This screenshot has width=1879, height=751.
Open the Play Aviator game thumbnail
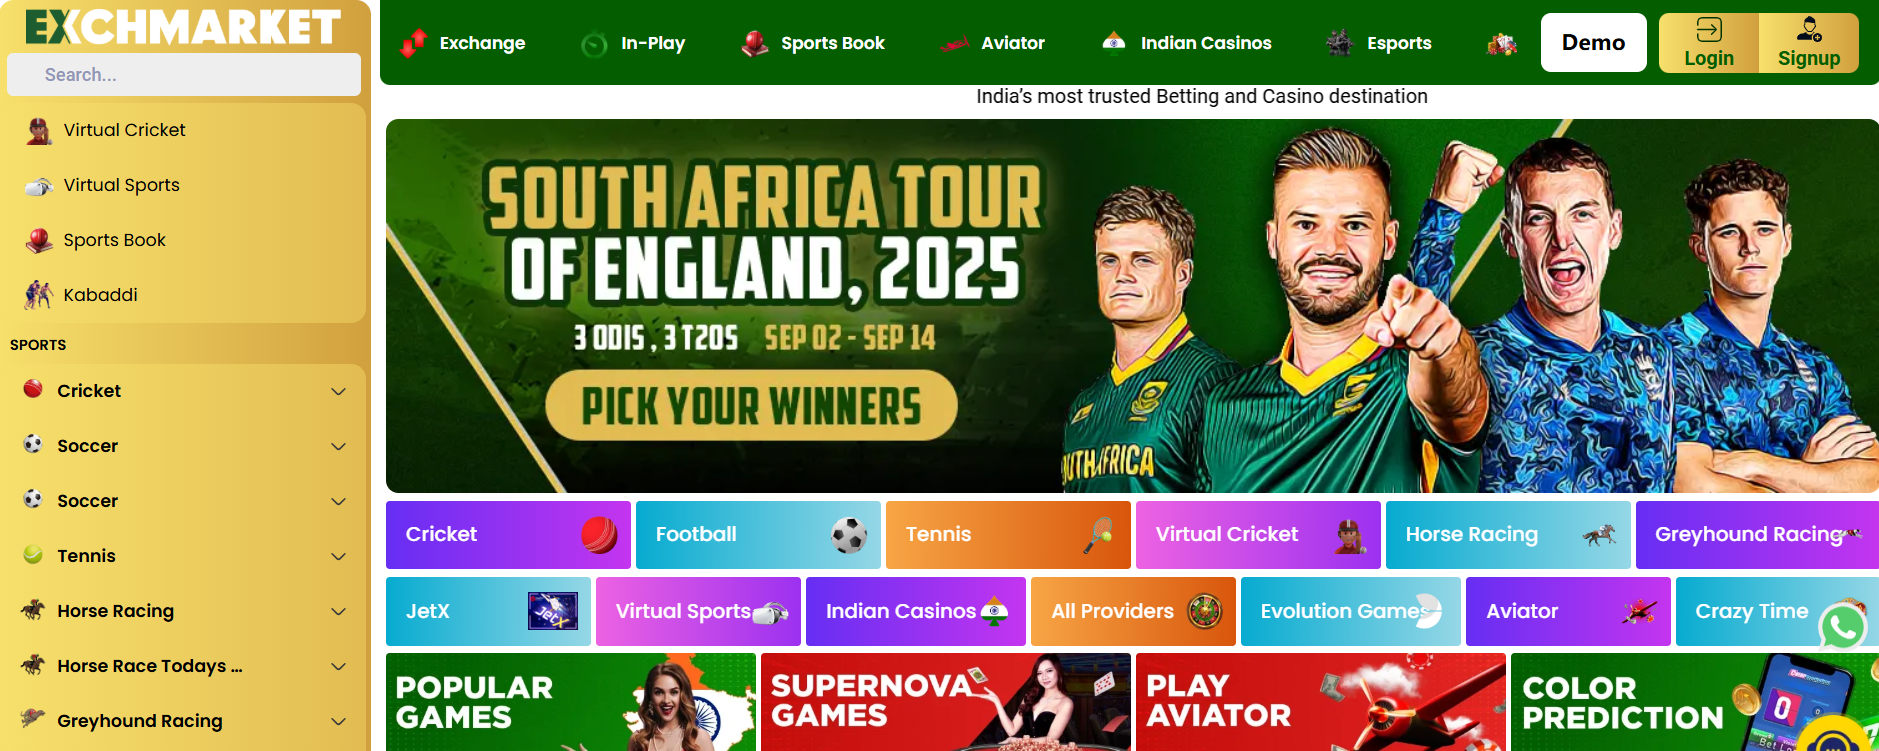point(1320,702)
